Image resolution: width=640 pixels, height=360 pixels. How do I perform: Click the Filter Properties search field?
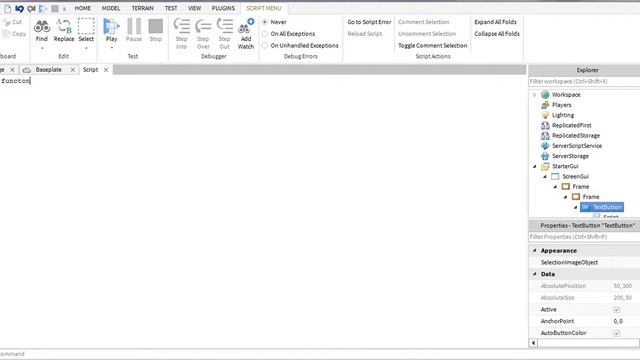(584, 237)
